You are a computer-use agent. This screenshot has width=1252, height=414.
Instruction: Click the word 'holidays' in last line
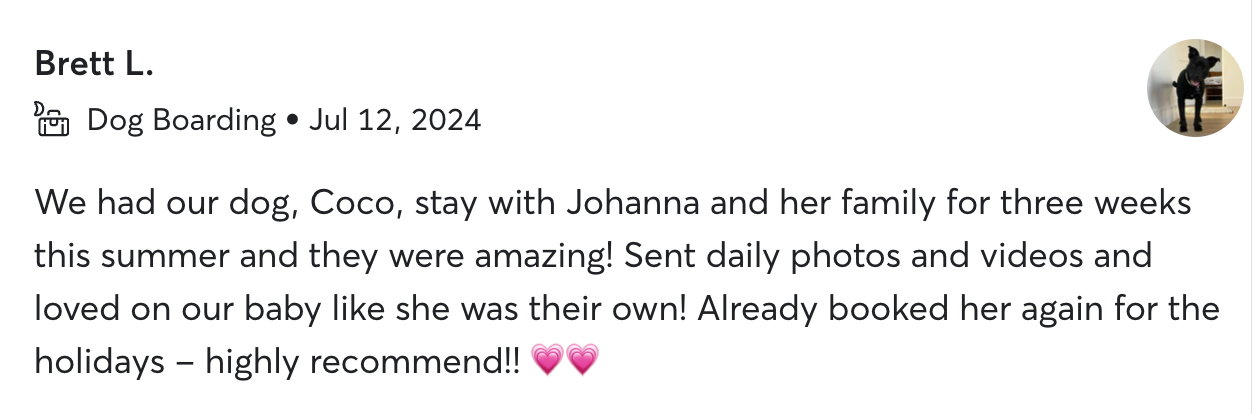99,359
